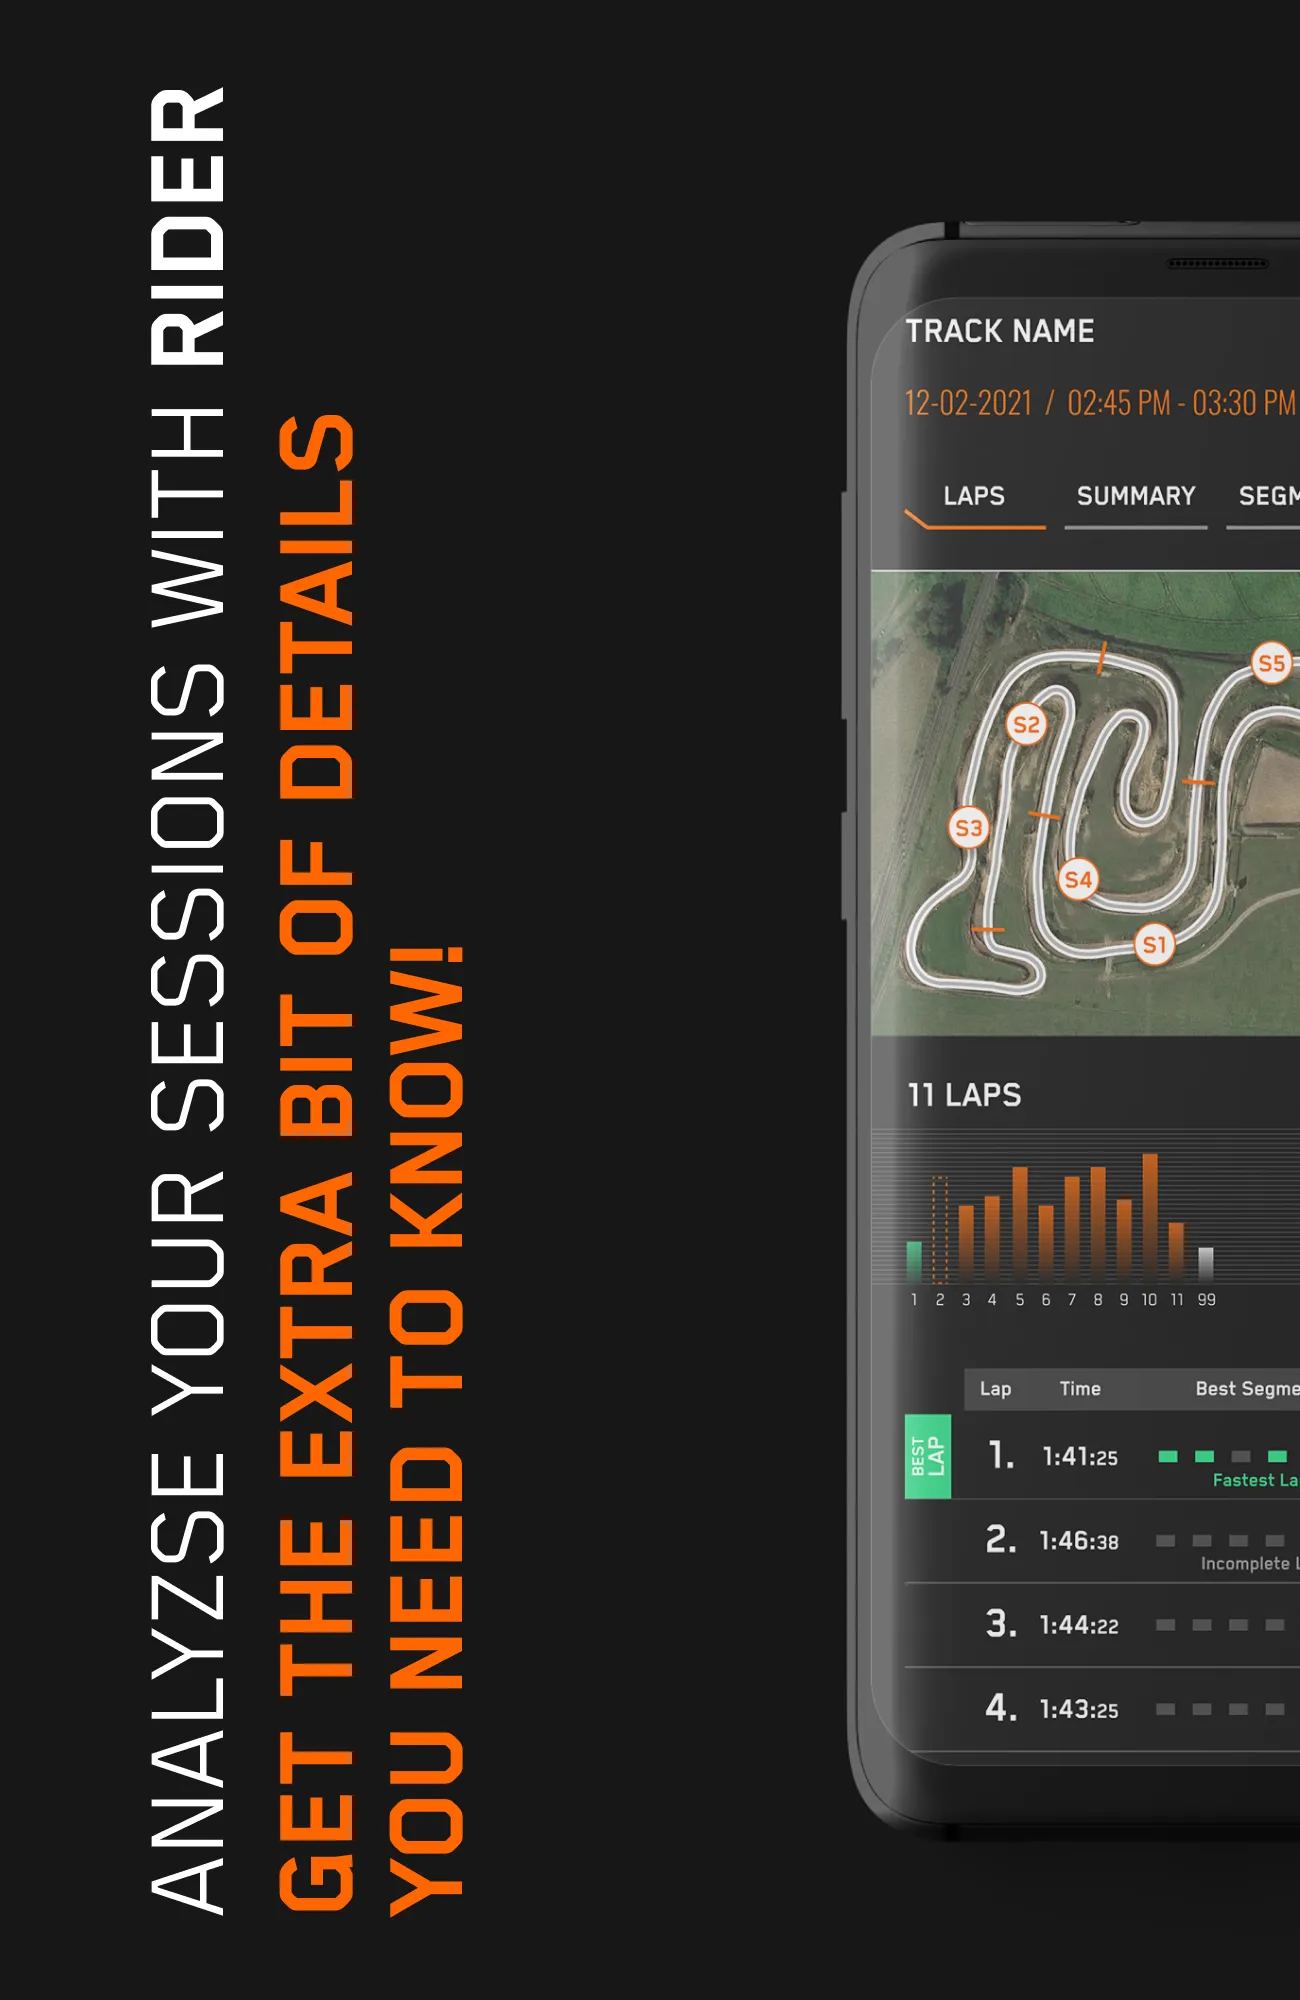Select lap 99 grey bar in chart
The image size is (1300, 2000).
pyautogui.click(x=1206, y=1265)
